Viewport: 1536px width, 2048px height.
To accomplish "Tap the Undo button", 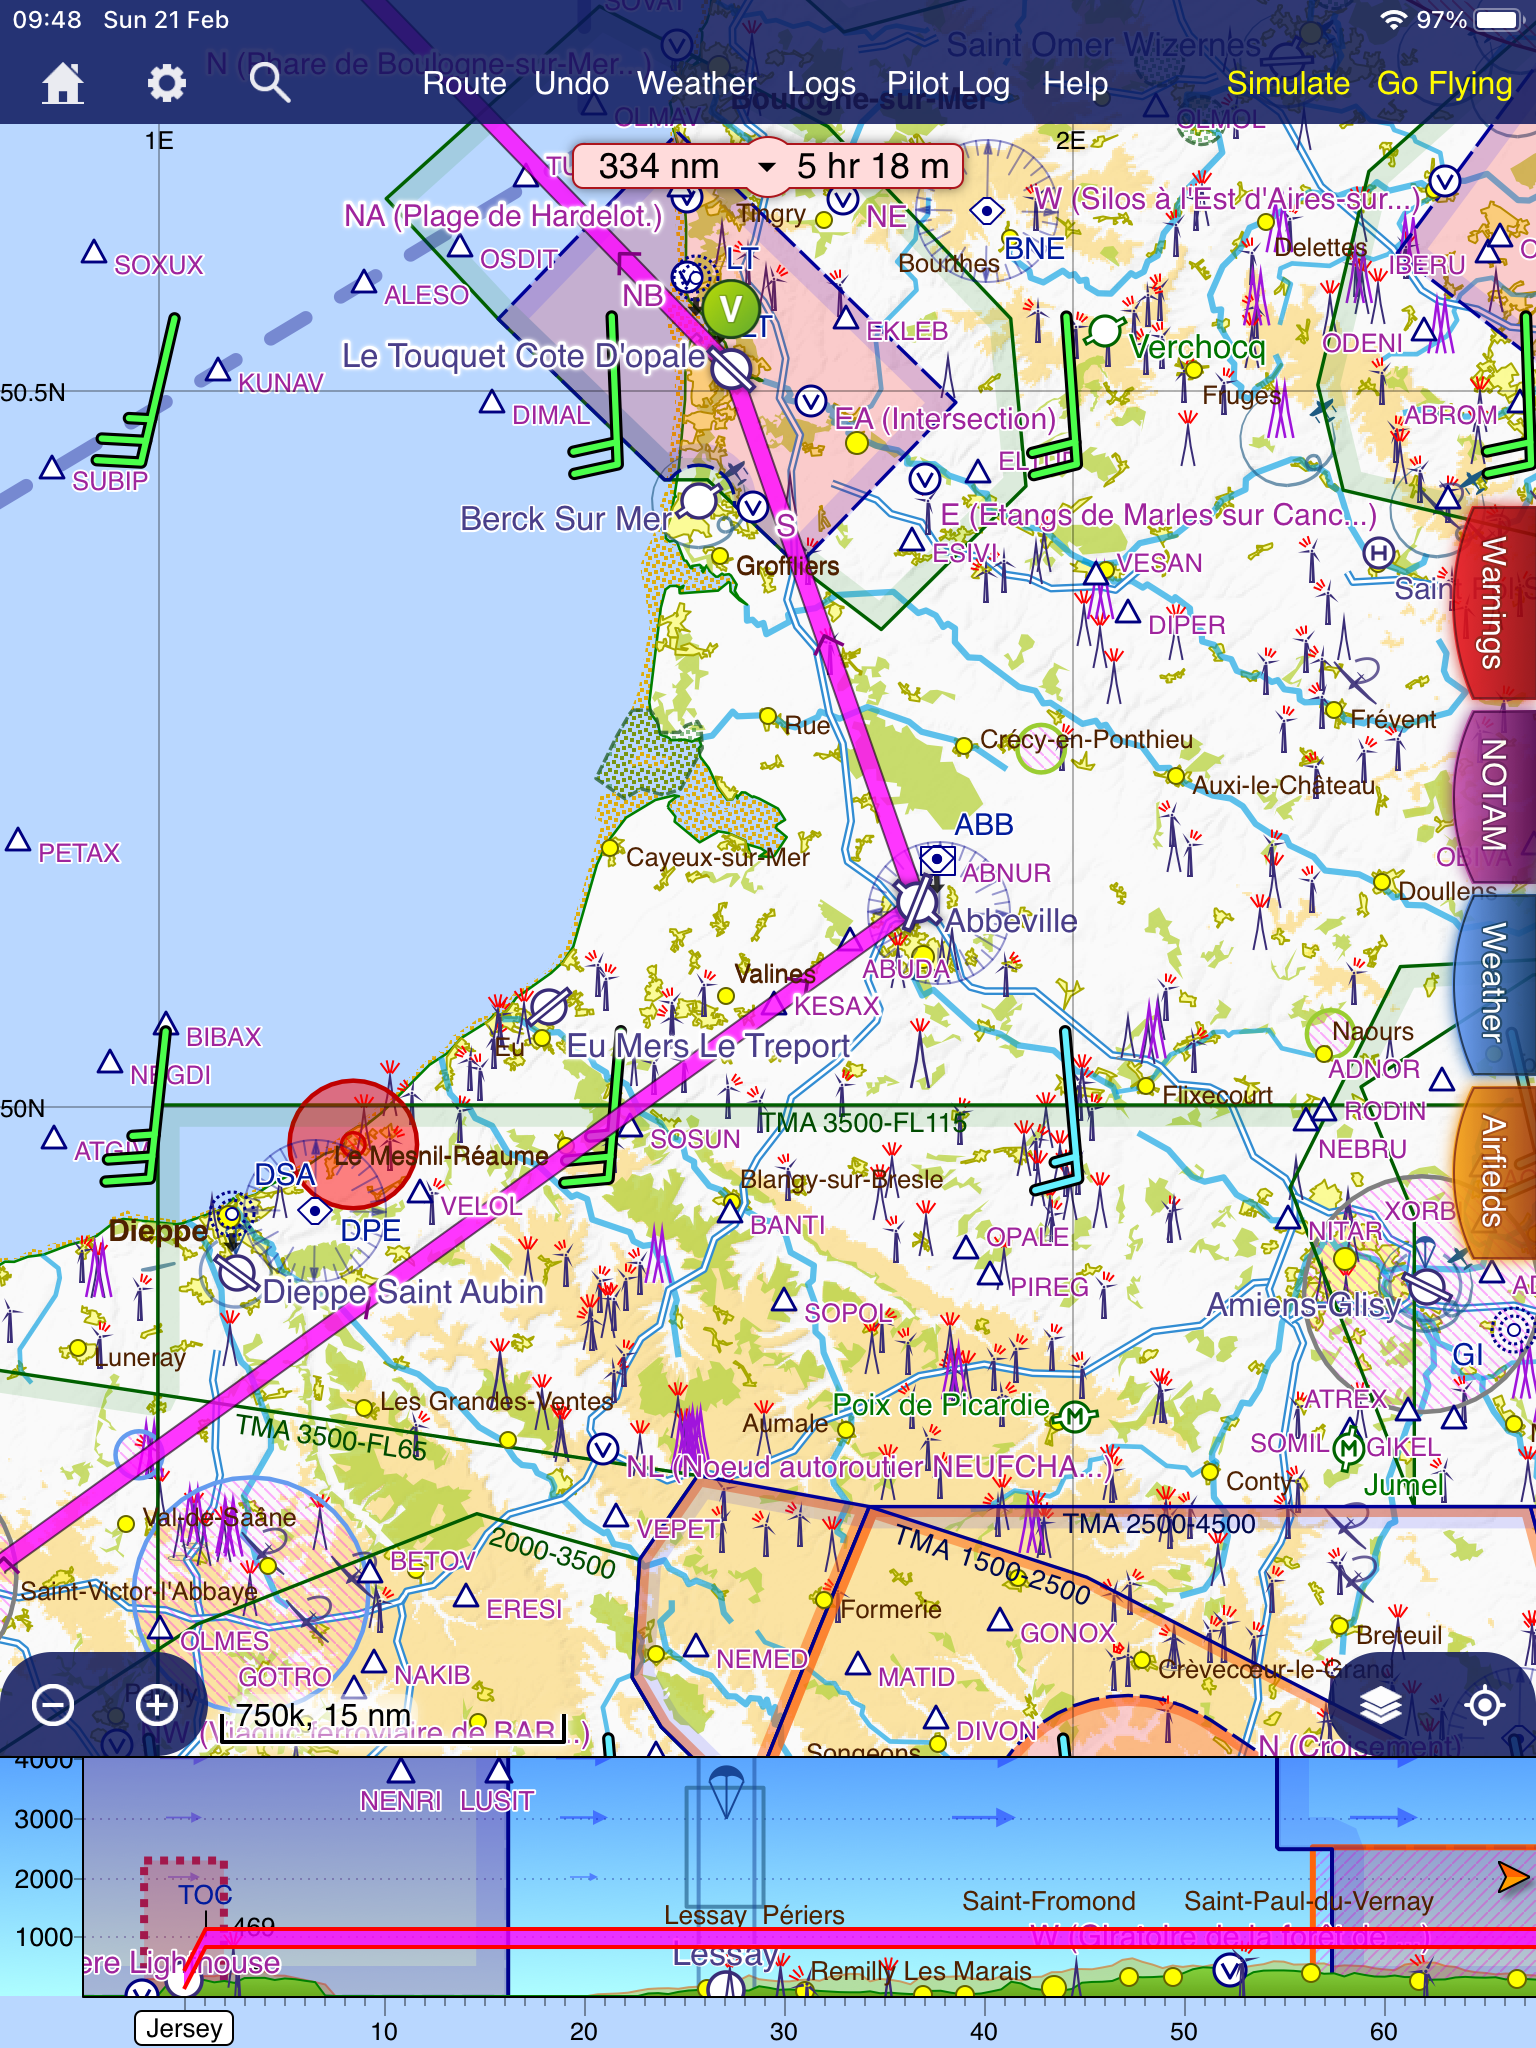I will coord(571,84).
